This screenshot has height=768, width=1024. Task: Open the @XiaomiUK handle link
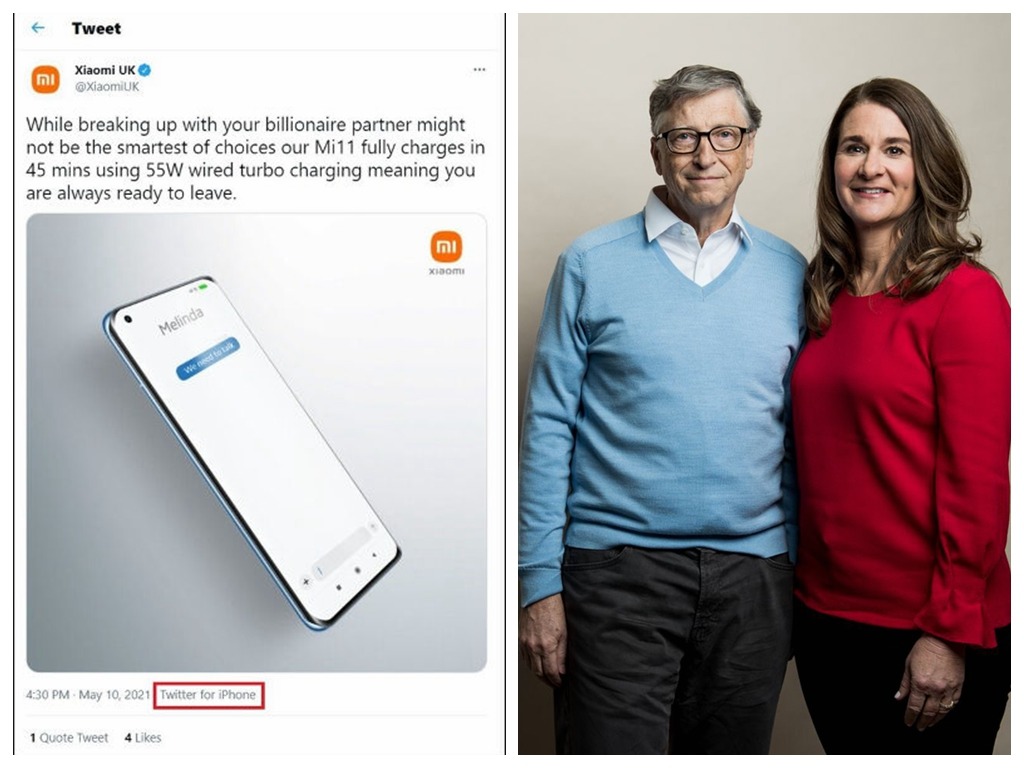[x=106, y=87]
